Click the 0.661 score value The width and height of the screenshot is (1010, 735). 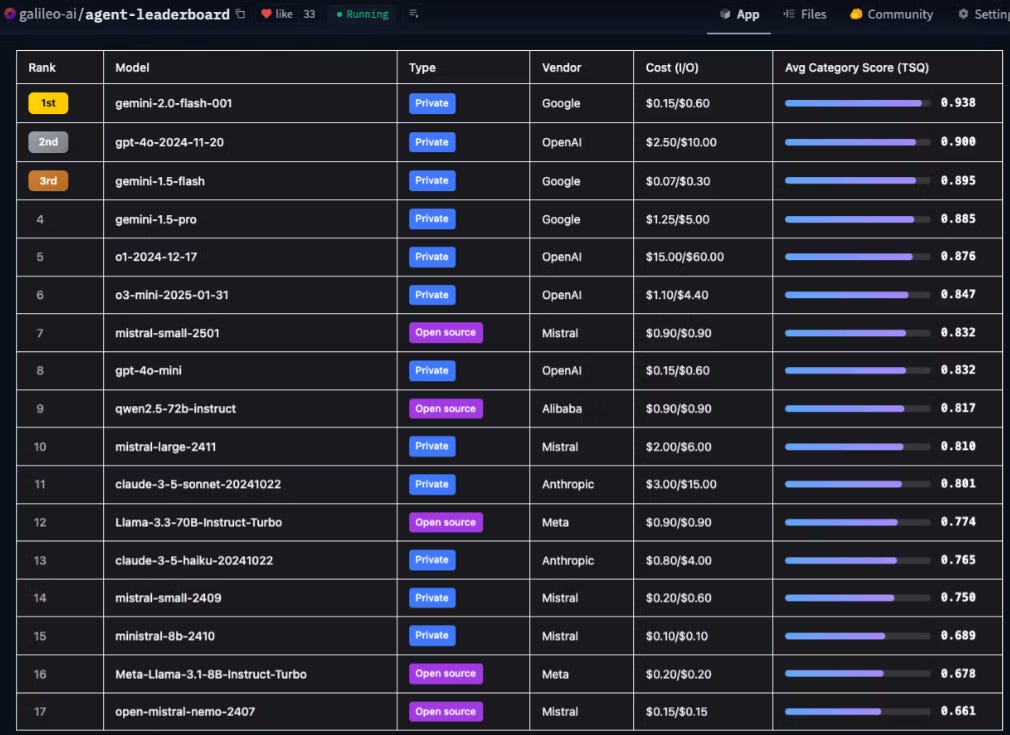click(x=958, y=711)
